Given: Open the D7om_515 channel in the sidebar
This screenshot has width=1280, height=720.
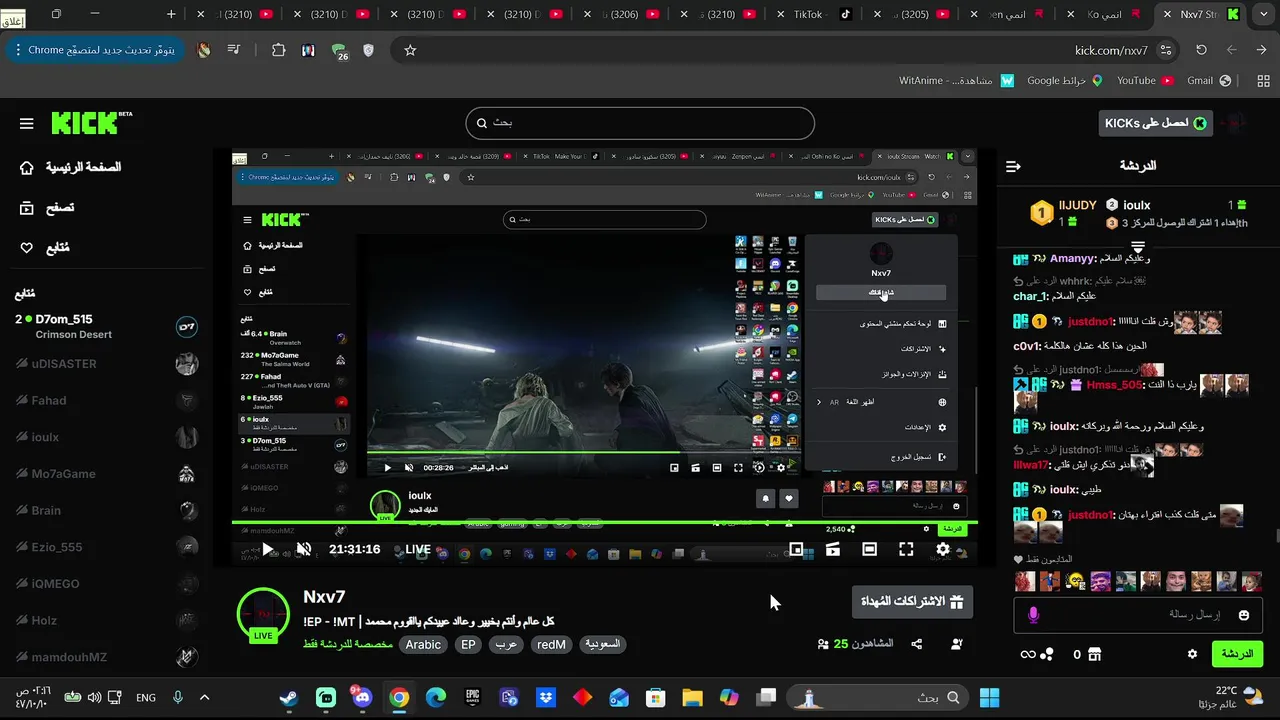Looking at the screenshot, I should tap(106, 327).
